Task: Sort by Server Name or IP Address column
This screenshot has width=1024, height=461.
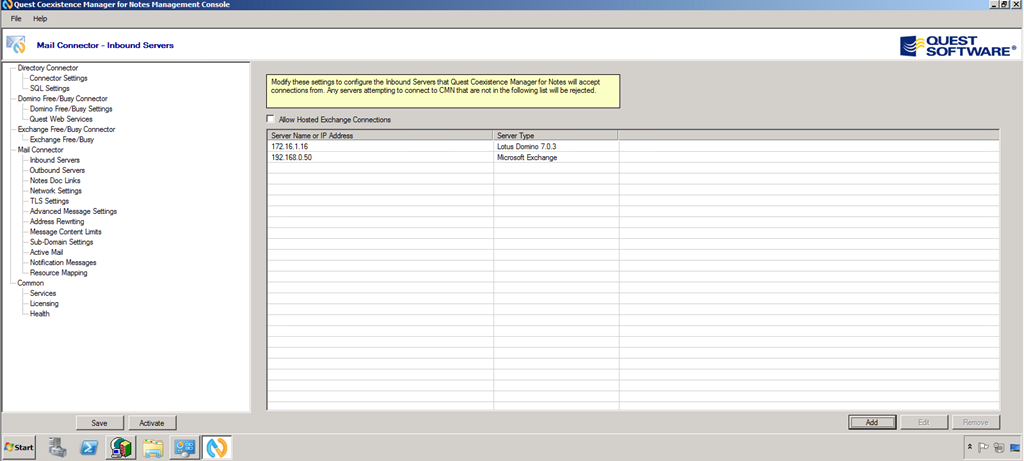Action: pos(380,136)
